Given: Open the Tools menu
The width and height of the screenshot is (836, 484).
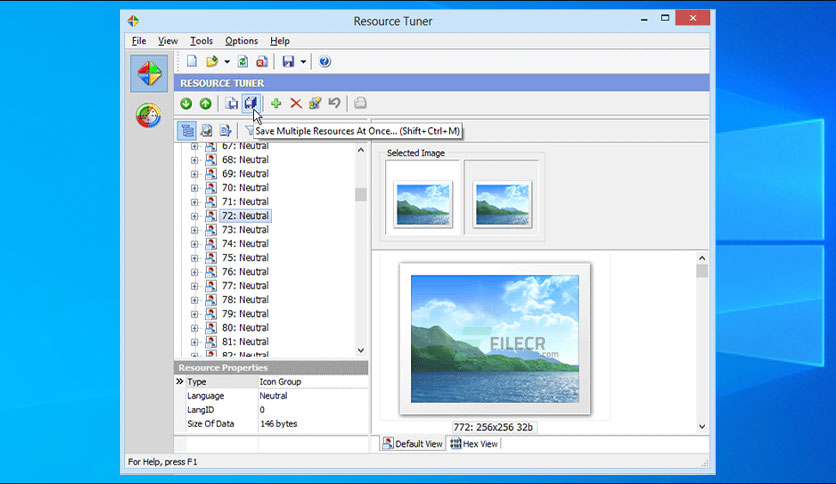Looking at the screenshot, I should [201, 41].
